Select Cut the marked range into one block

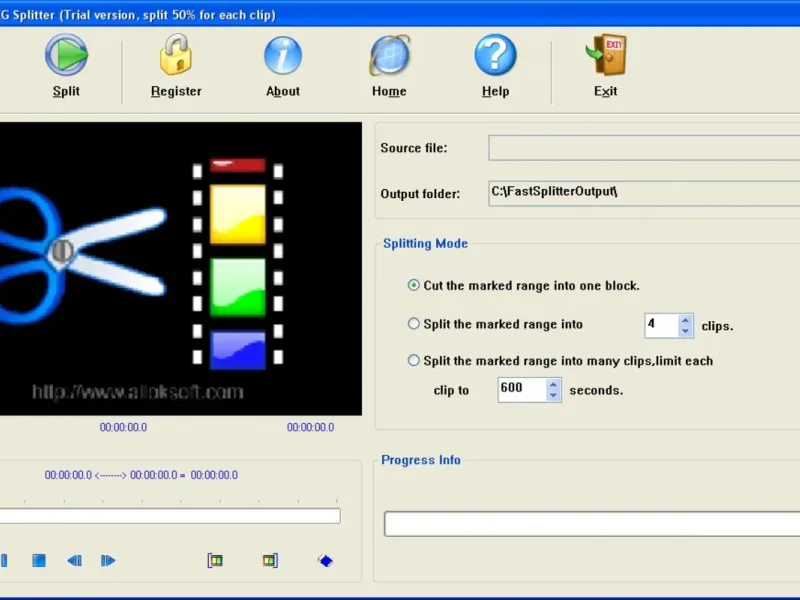[x=414, y=285]
